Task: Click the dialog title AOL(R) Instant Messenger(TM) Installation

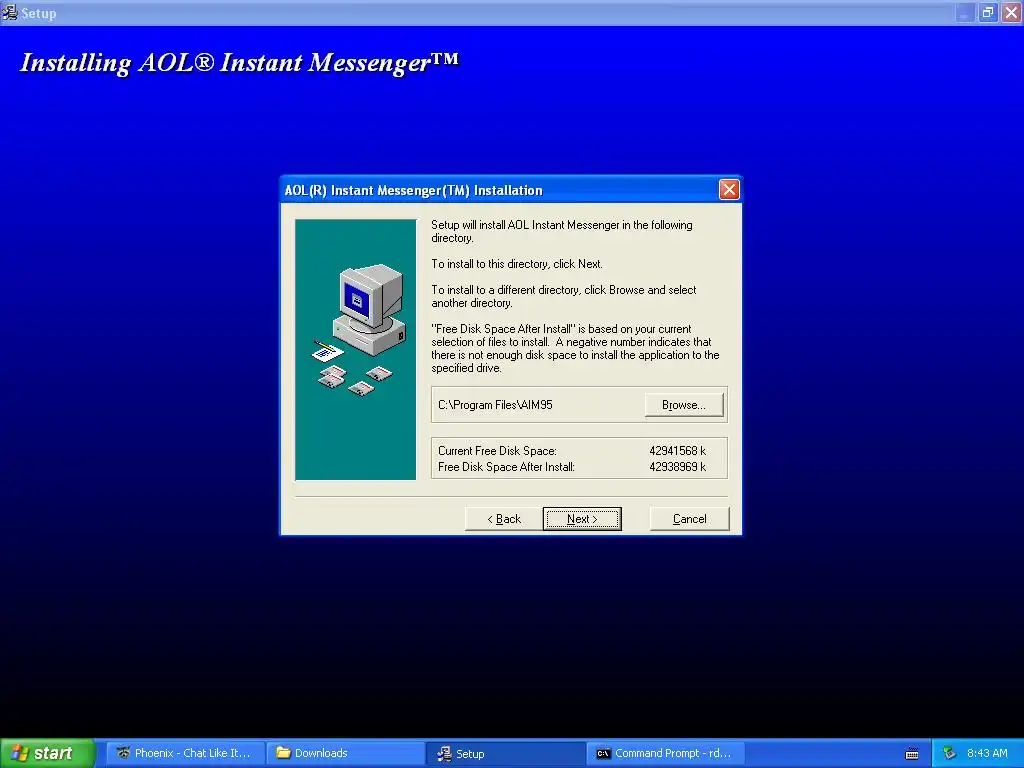Action: (413, 190)
